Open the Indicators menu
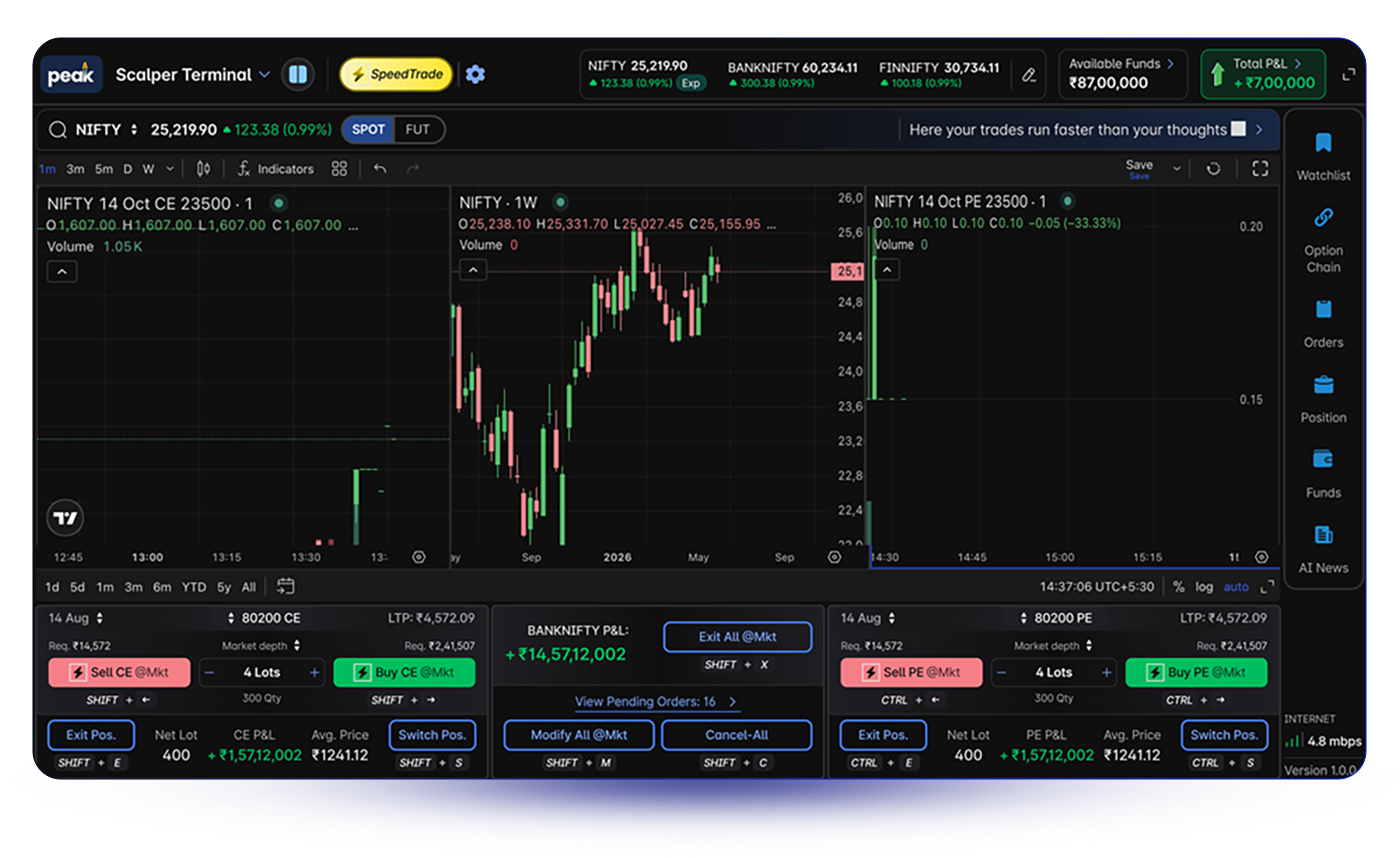 click(x=276, y=169)
